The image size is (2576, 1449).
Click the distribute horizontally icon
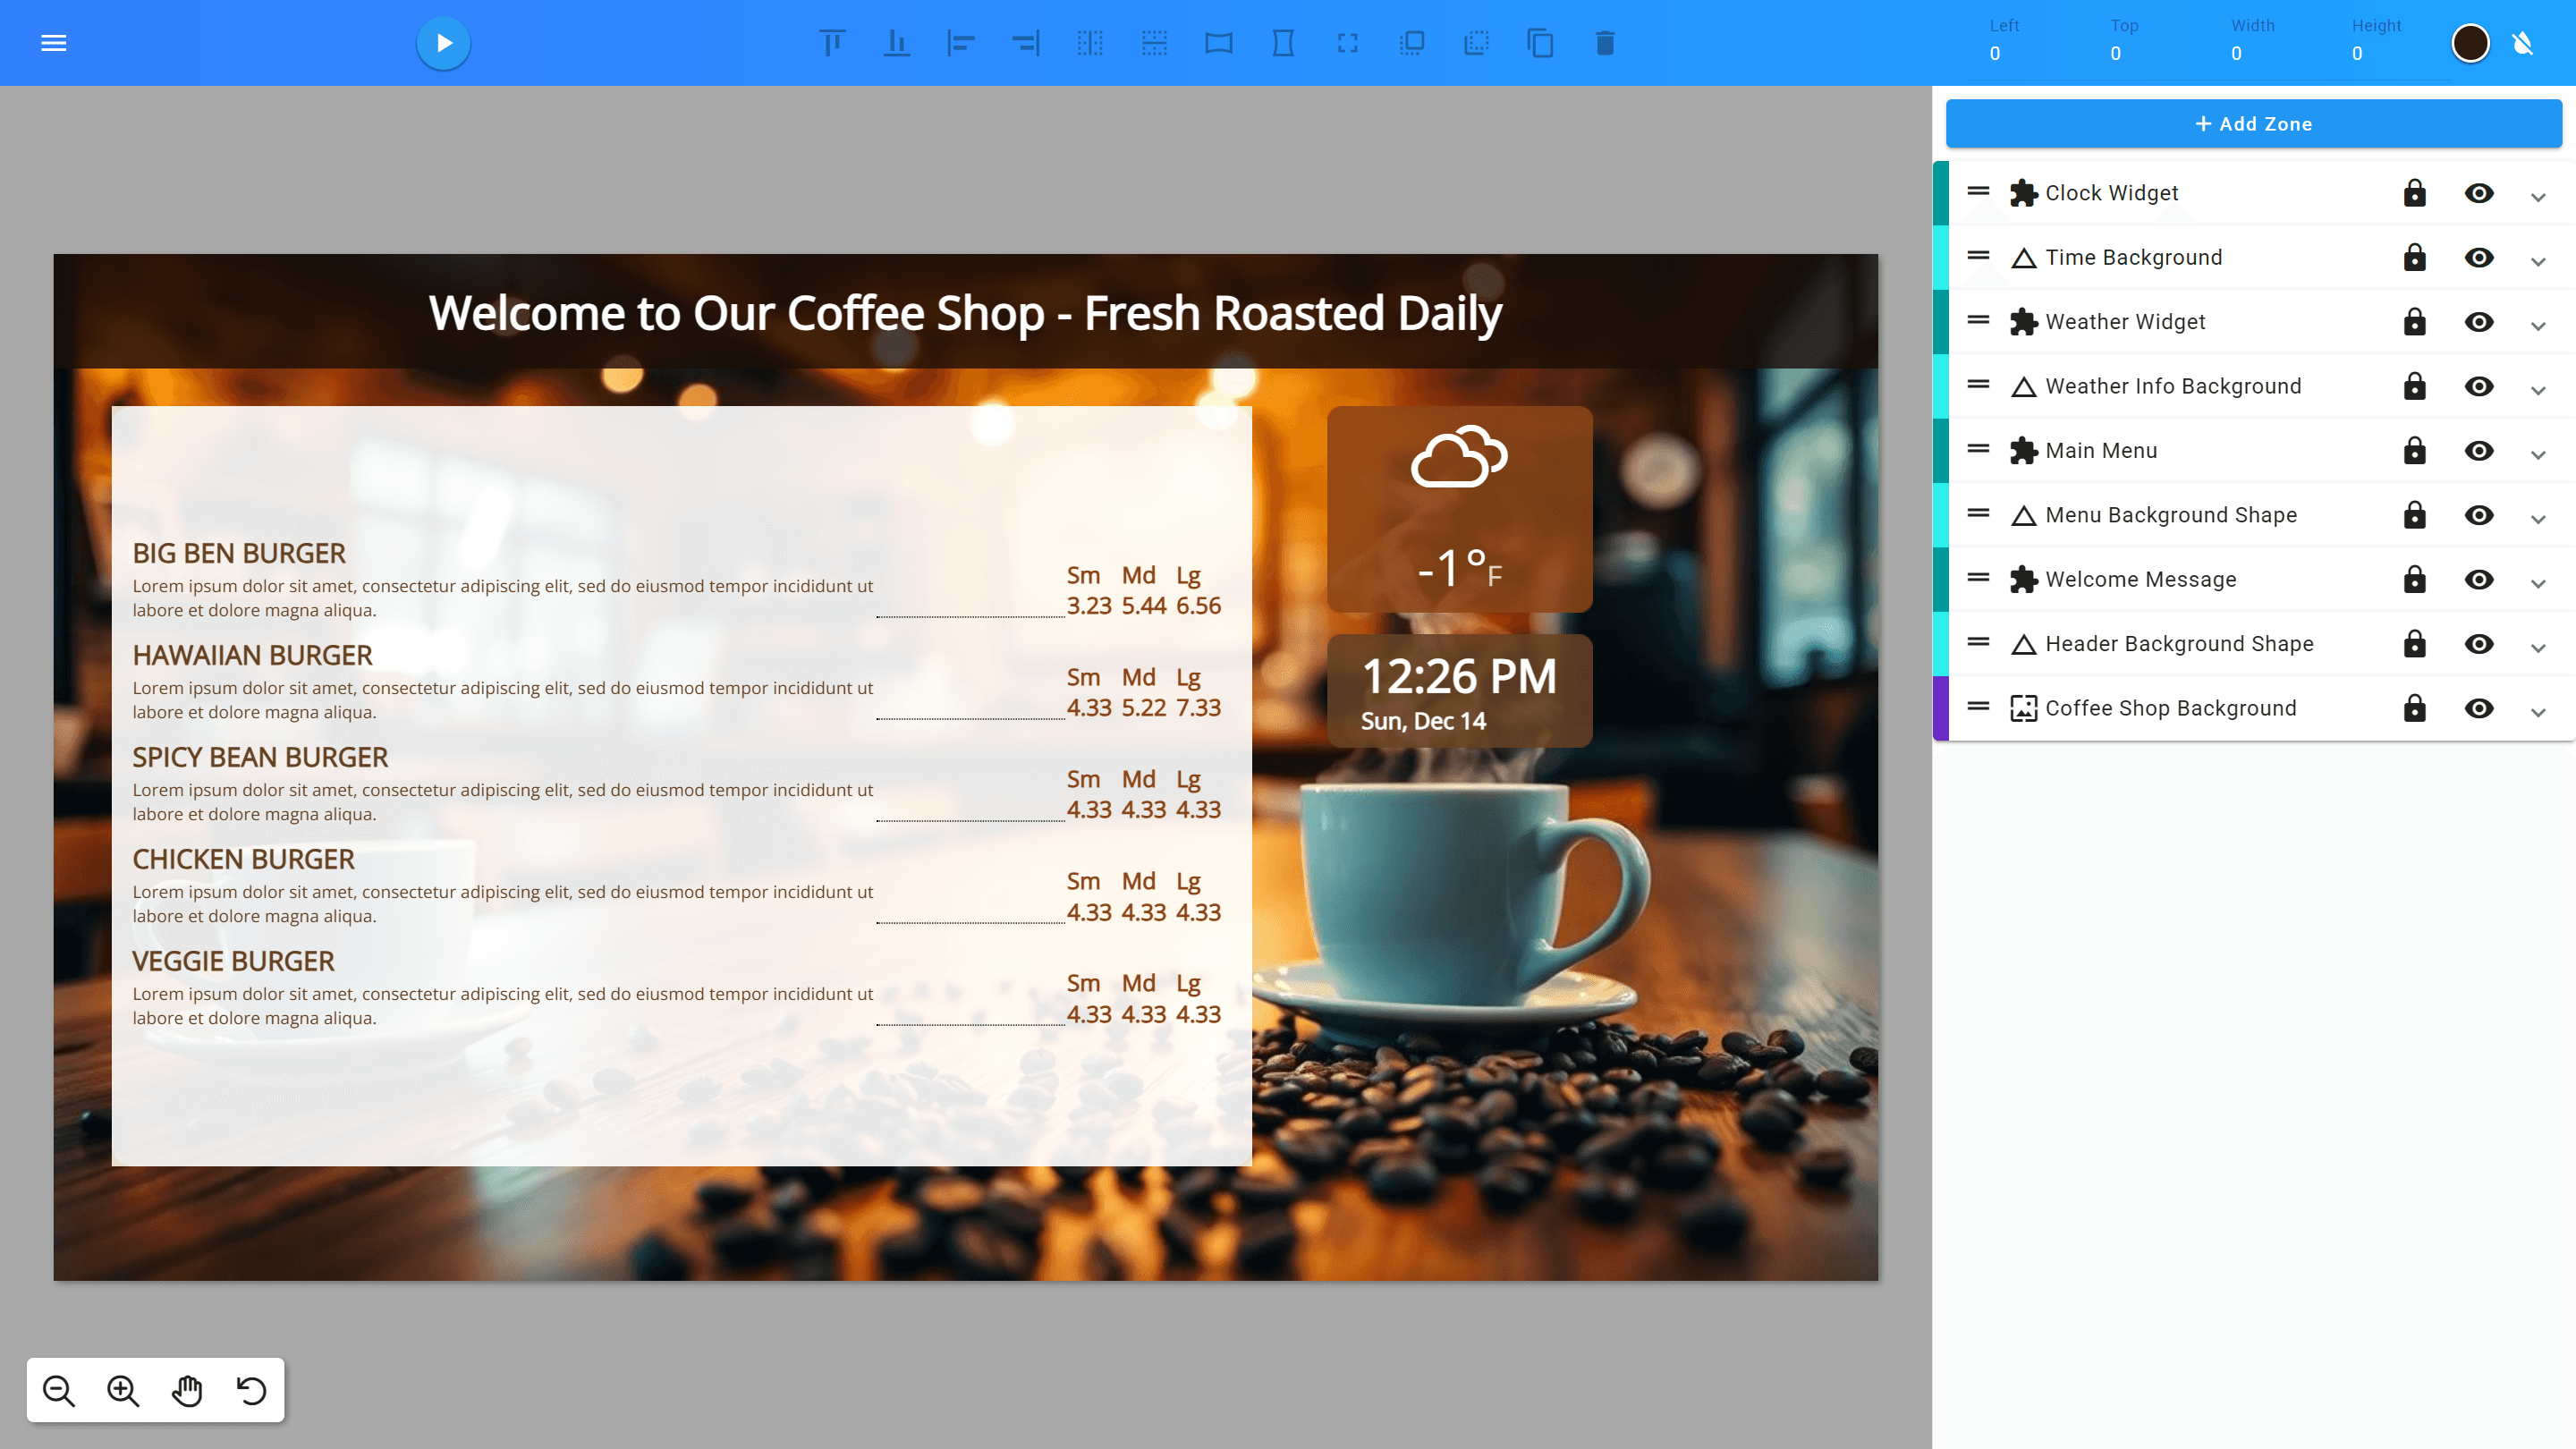click(x=1091, y=43)
